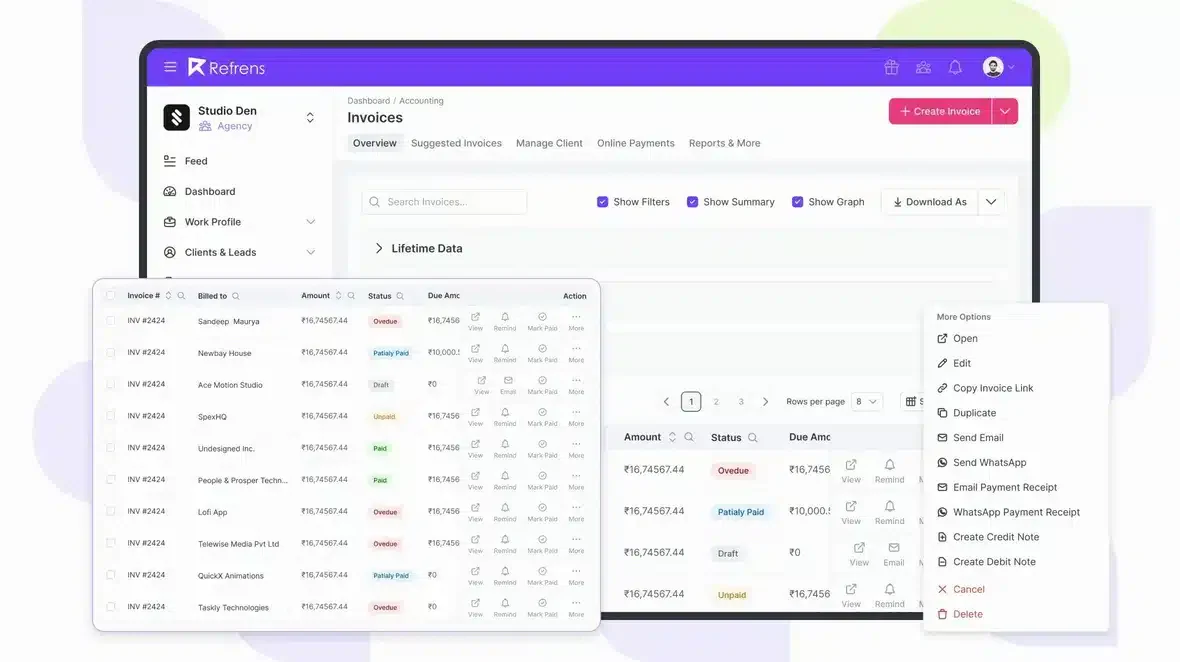Click the Download As button

click(929, 202)
